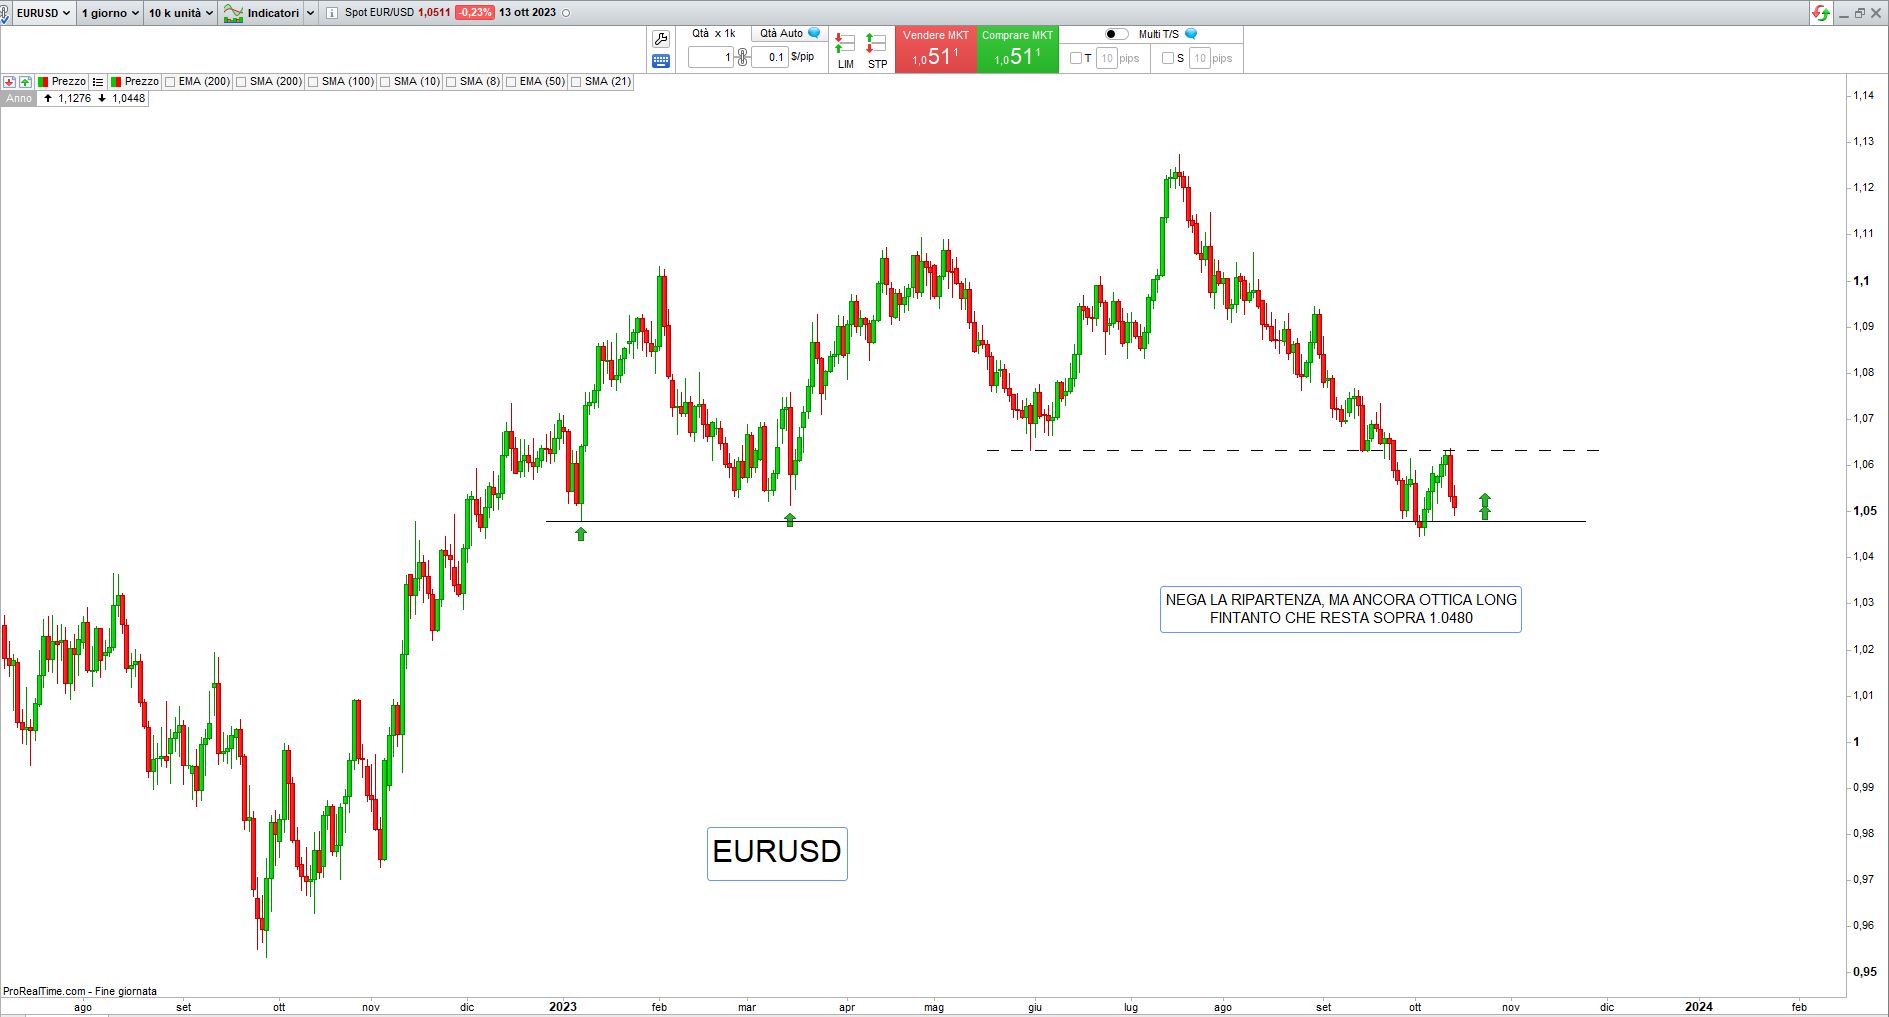1889x1017 pixels.
Task: Open the 10 k unità dropdown
Action: point(181,13)
